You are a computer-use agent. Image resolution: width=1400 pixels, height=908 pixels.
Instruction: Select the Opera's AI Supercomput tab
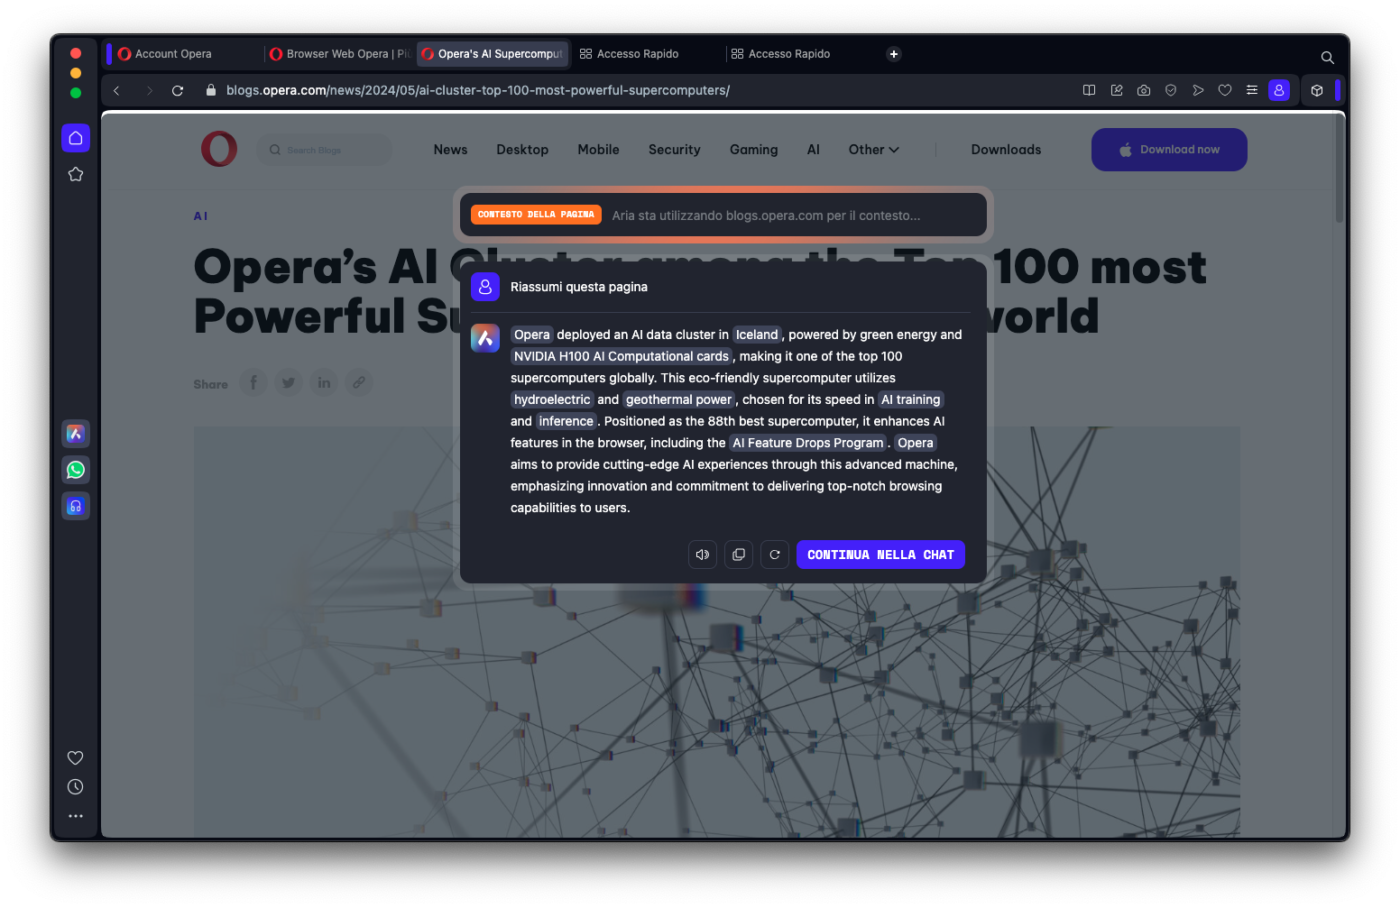point(492,54)
